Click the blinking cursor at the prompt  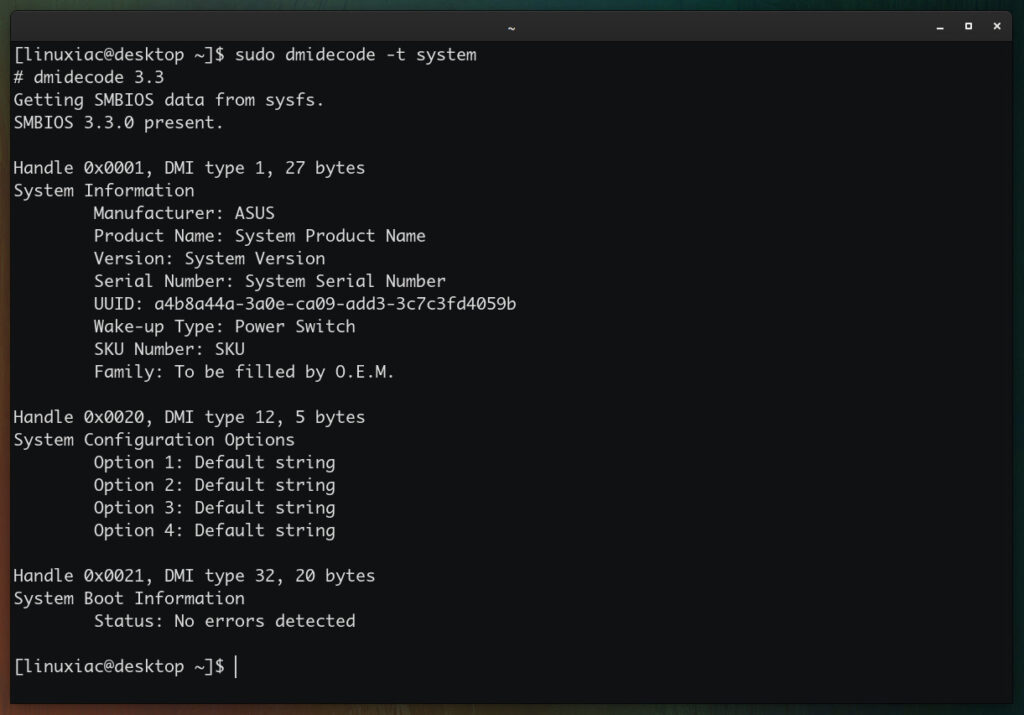coord(236,666)
